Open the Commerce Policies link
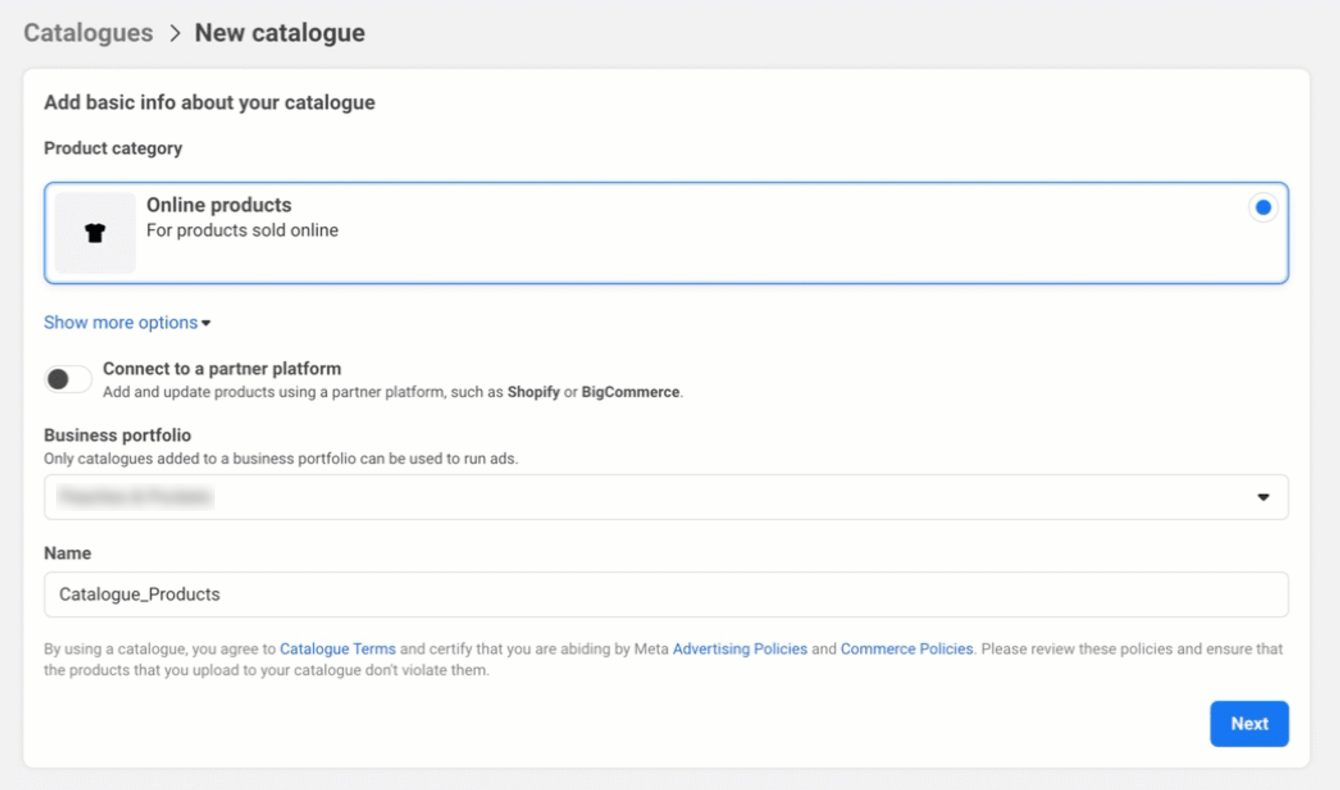The width and height of the screenshot is (1340, 790). pos(906,649)
